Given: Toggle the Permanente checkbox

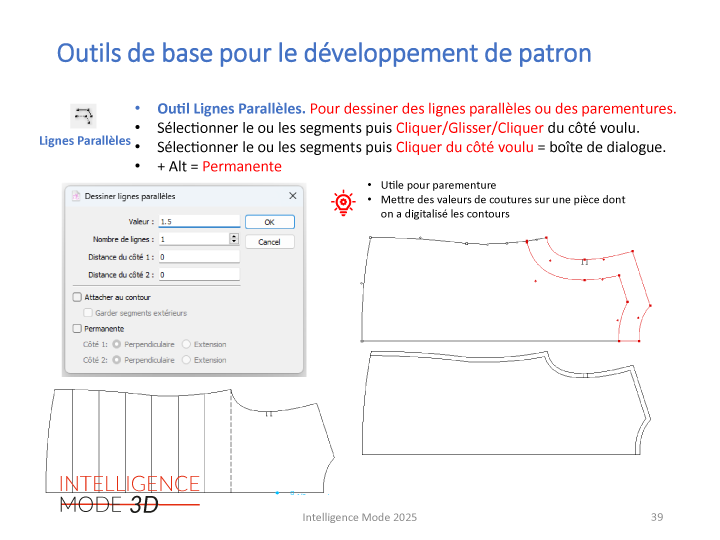Looking at the screenshot, I should coord(78,328).
